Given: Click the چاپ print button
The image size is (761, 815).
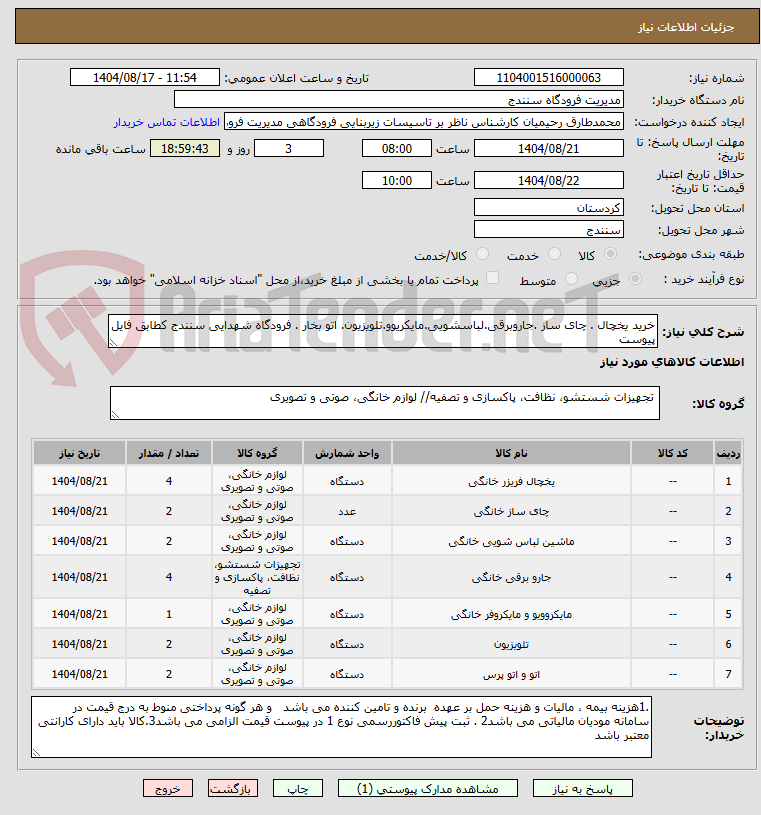Looking at the screenshot, I should click(x=298, y=789).
